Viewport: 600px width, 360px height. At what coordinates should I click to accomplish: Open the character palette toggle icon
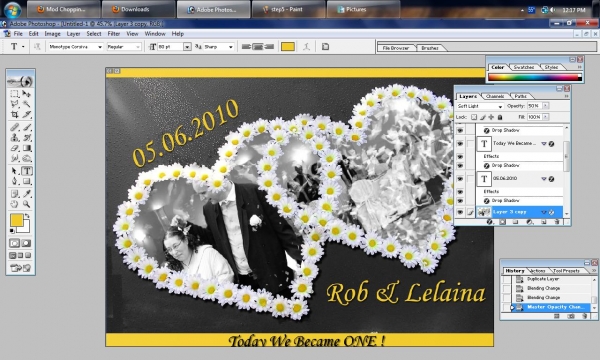coord(325,47)
